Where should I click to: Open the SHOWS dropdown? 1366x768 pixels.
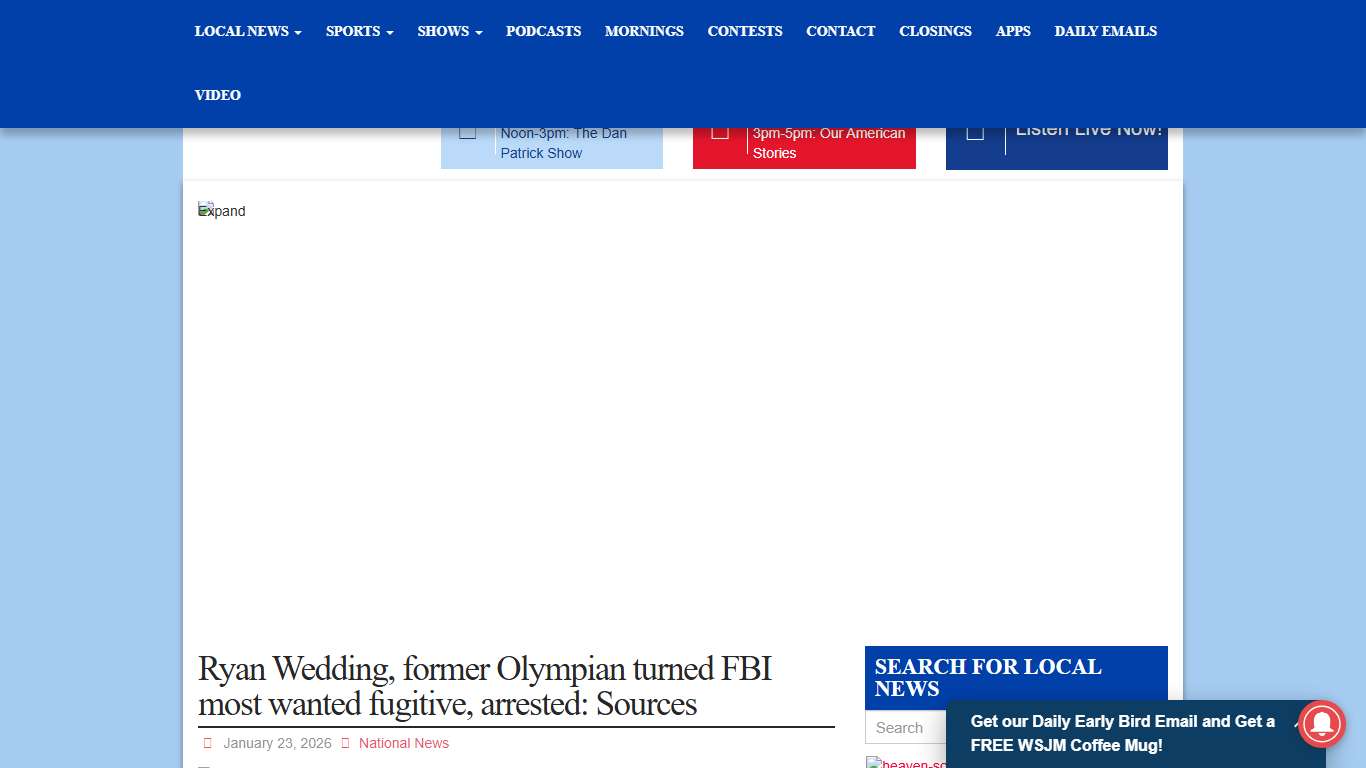click(x=449, y=31)
